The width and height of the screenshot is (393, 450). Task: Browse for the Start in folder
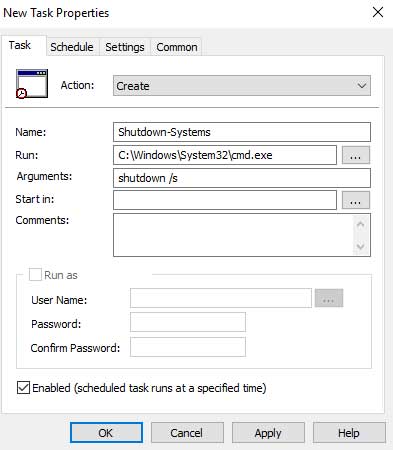[x=356, y=200]
